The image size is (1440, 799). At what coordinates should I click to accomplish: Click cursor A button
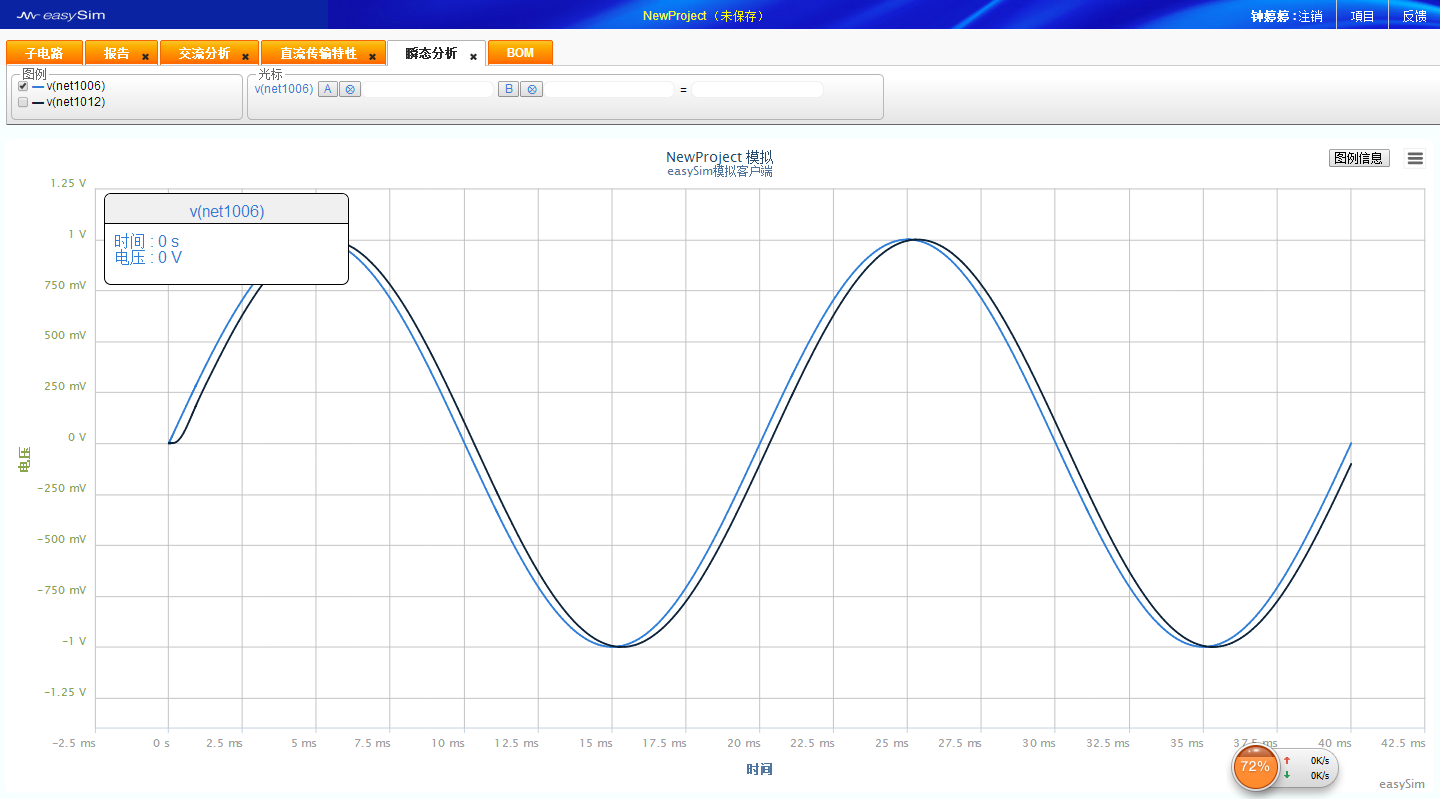point(327,89)
